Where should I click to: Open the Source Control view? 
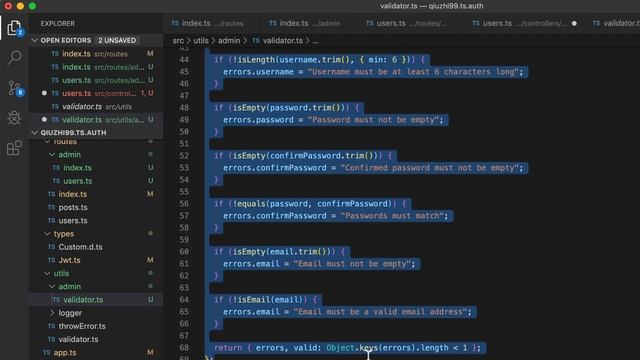click(14, 88)
